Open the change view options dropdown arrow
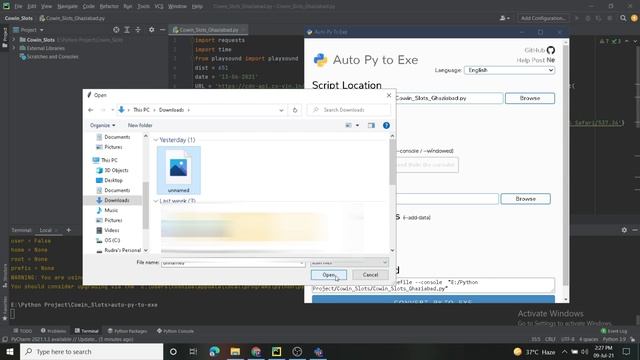The image size is (640, 360). click(358, 125)
